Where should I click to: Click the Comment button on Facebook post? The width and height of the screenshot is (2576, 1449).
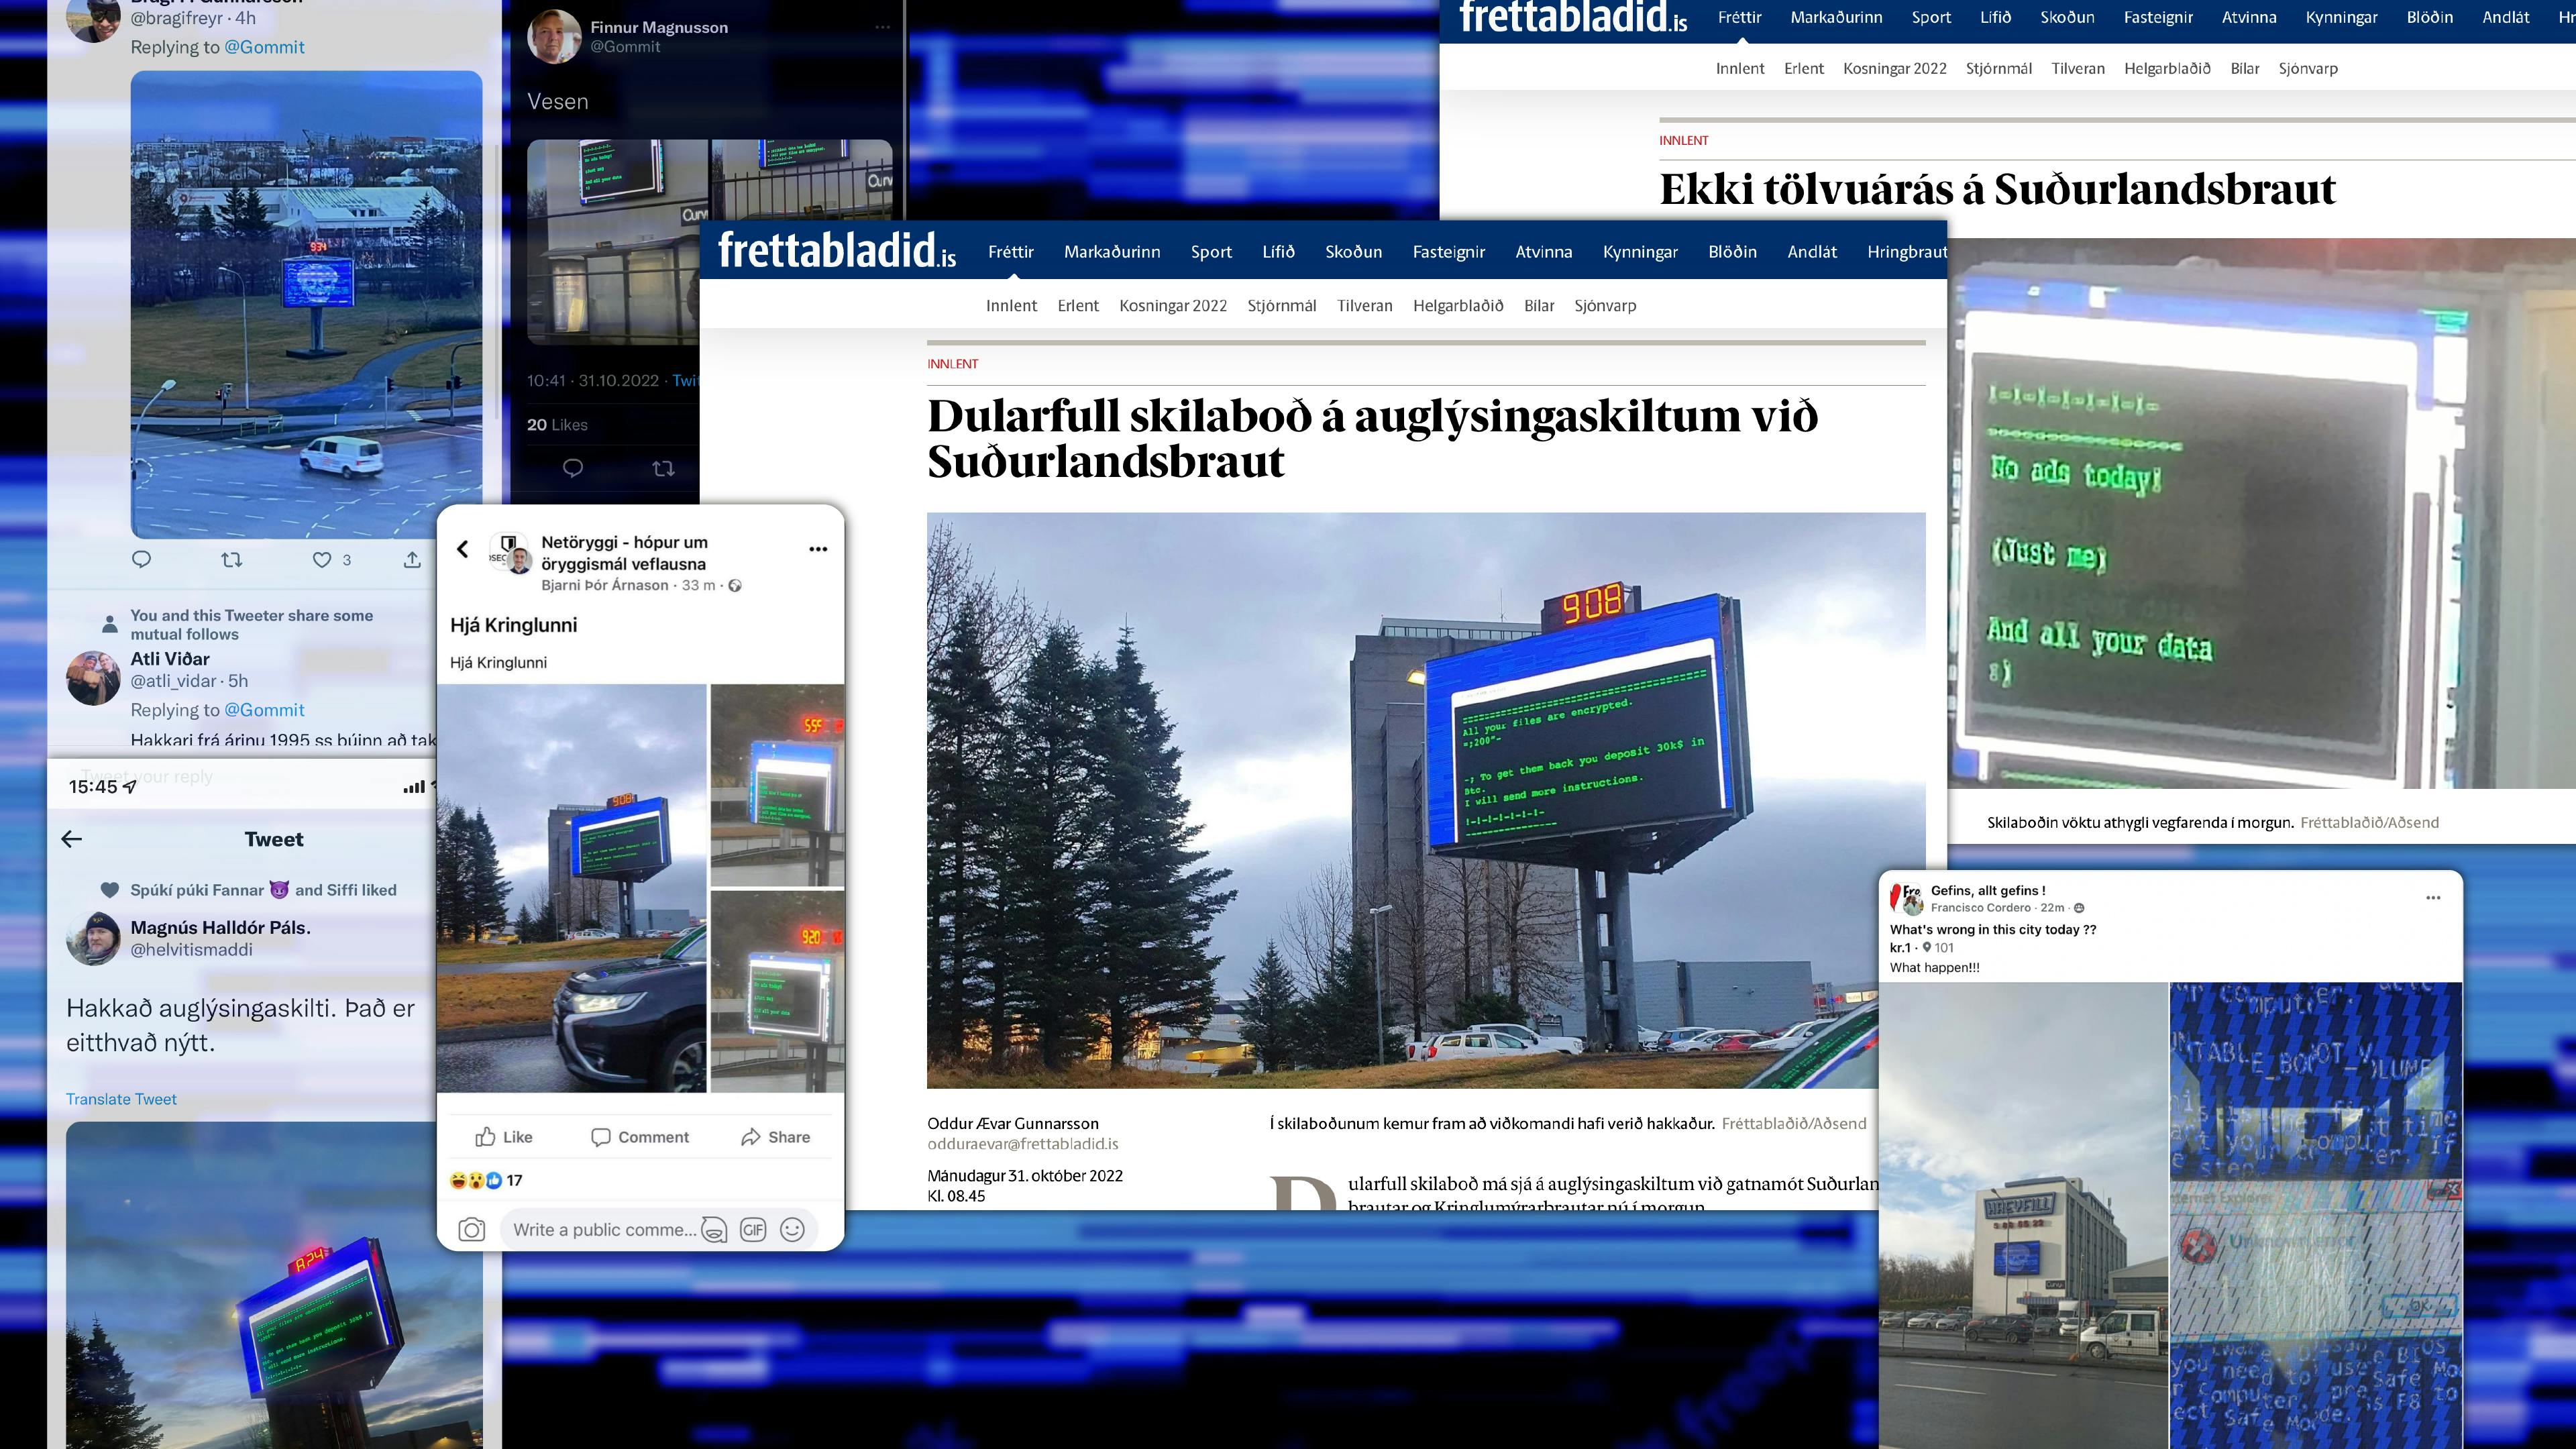coord(640,1137)
